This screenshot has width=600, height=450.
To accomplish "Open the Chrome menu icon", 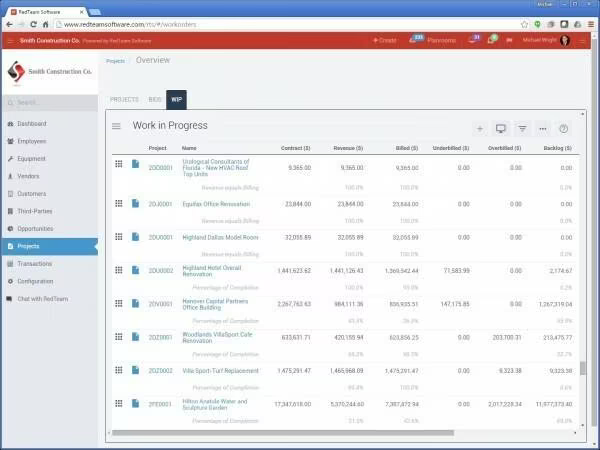I will tap(591, 24).
